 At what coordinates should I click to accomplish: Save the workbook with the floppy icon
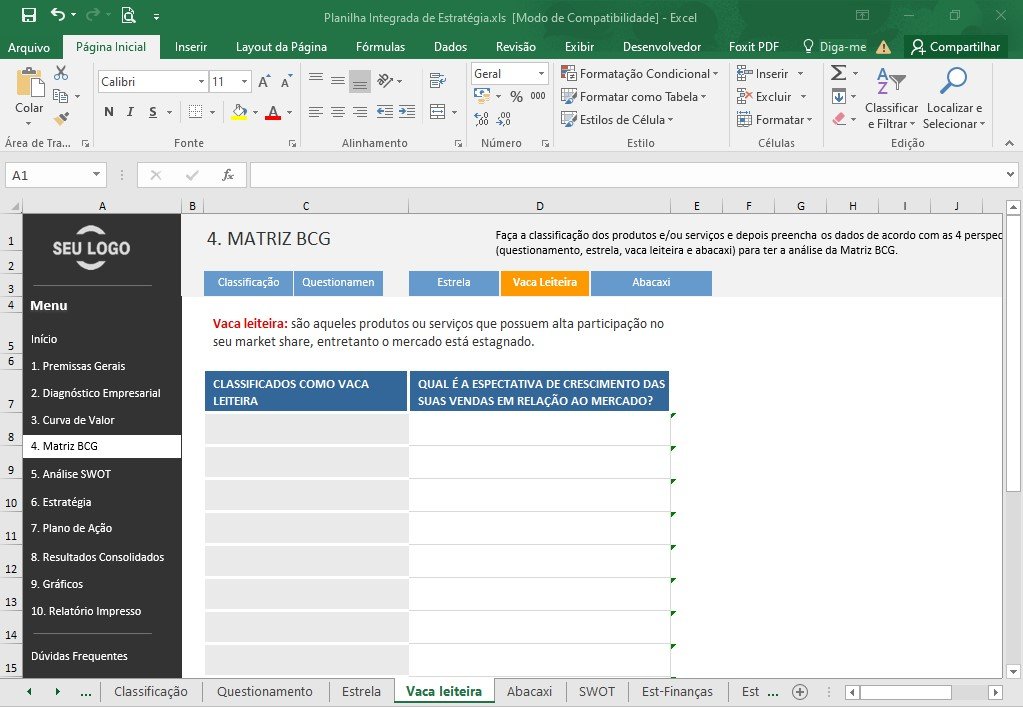[29, 15]
